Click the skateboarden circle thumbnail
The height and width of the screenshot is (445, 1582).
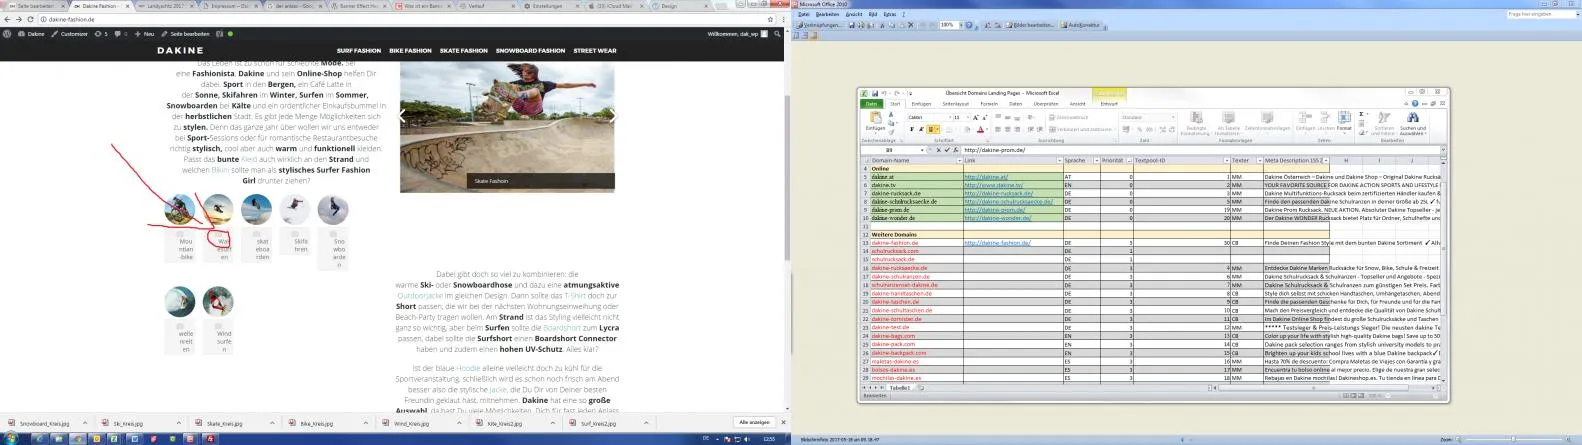257,209
